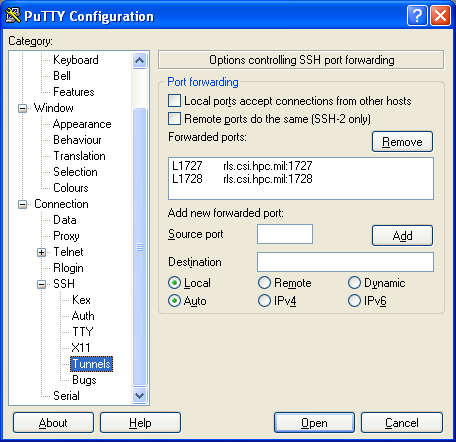Collapse the SSH tree node
The height and width of the screenshot is (442, 456).
41,284
